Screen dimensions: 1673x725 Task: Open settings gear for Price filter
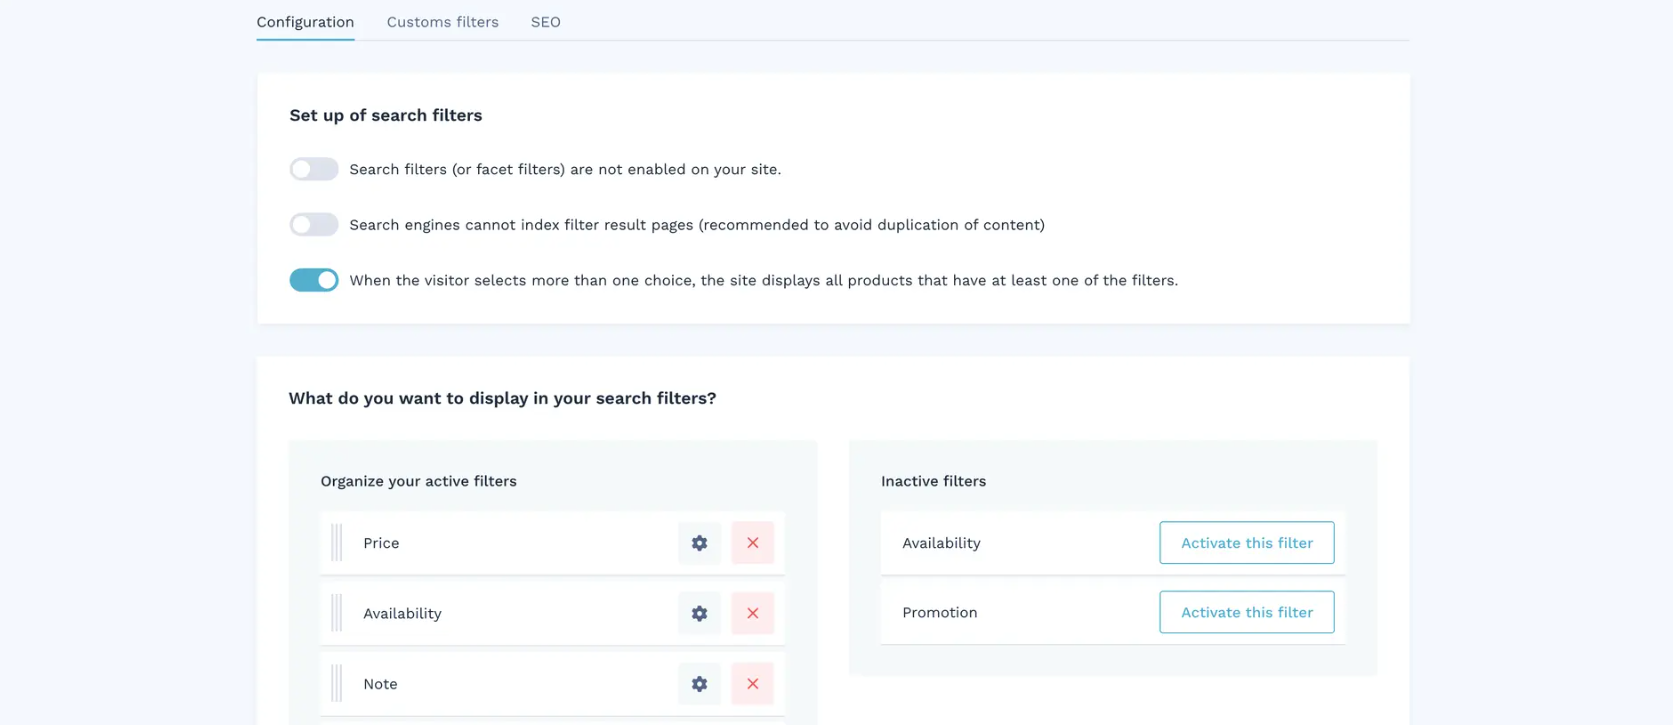699,543
